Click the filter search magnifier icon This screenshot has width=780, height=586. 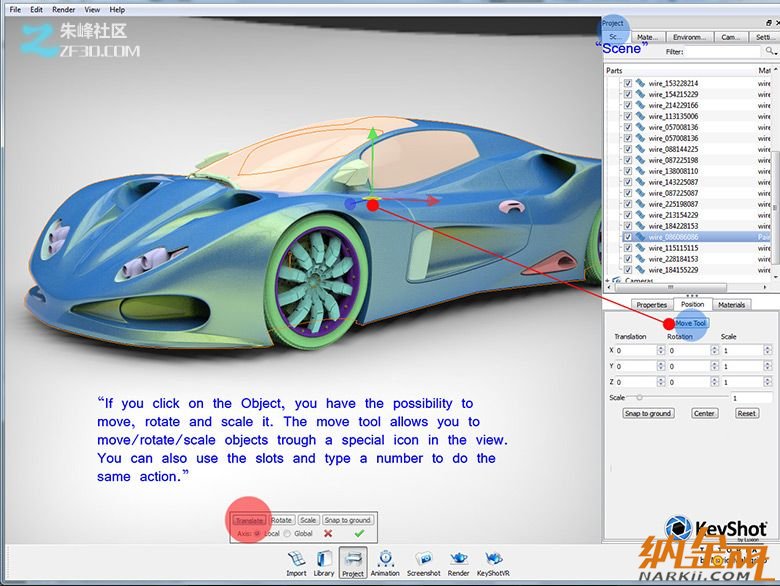coord(769,51)
